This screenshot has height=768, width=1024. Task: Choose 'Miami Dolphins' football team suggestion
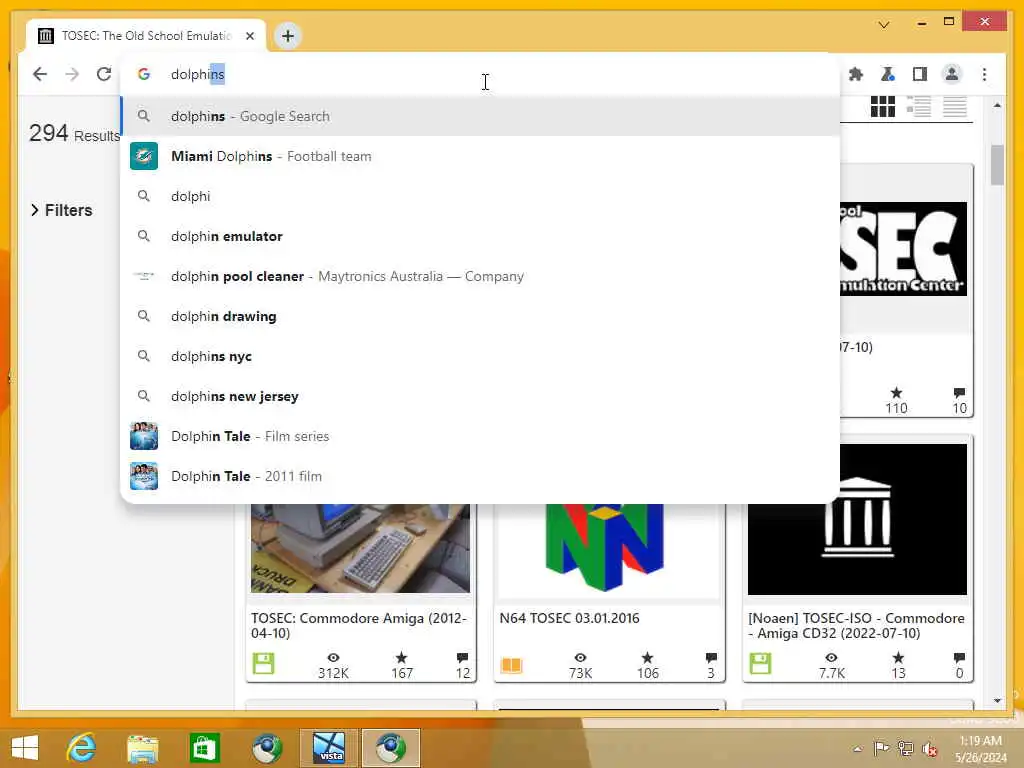point(480,156)
